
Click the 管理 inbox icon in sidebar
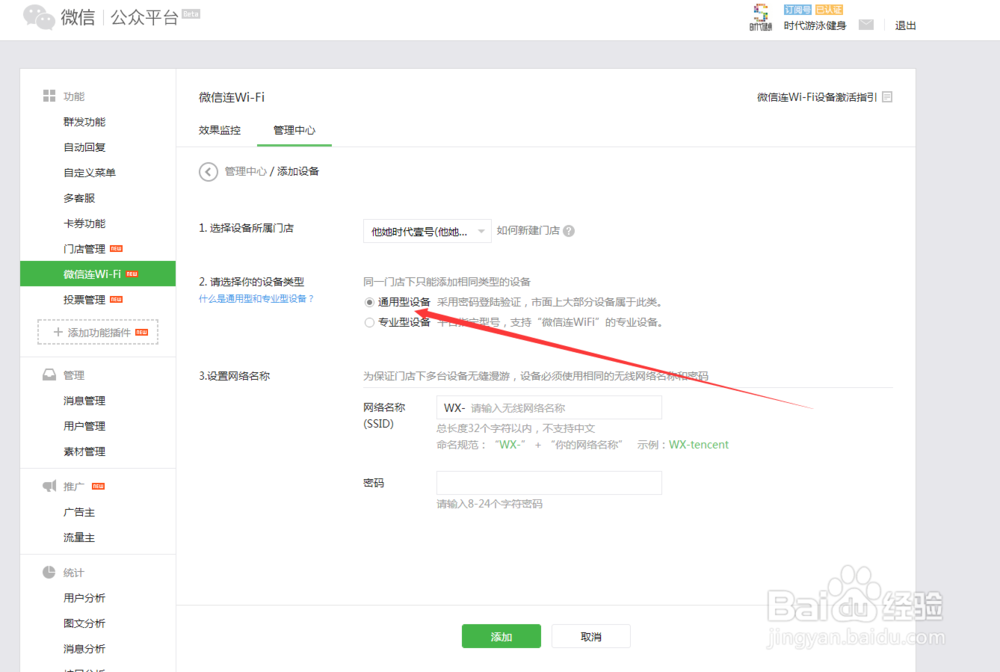tap(49, 375)
